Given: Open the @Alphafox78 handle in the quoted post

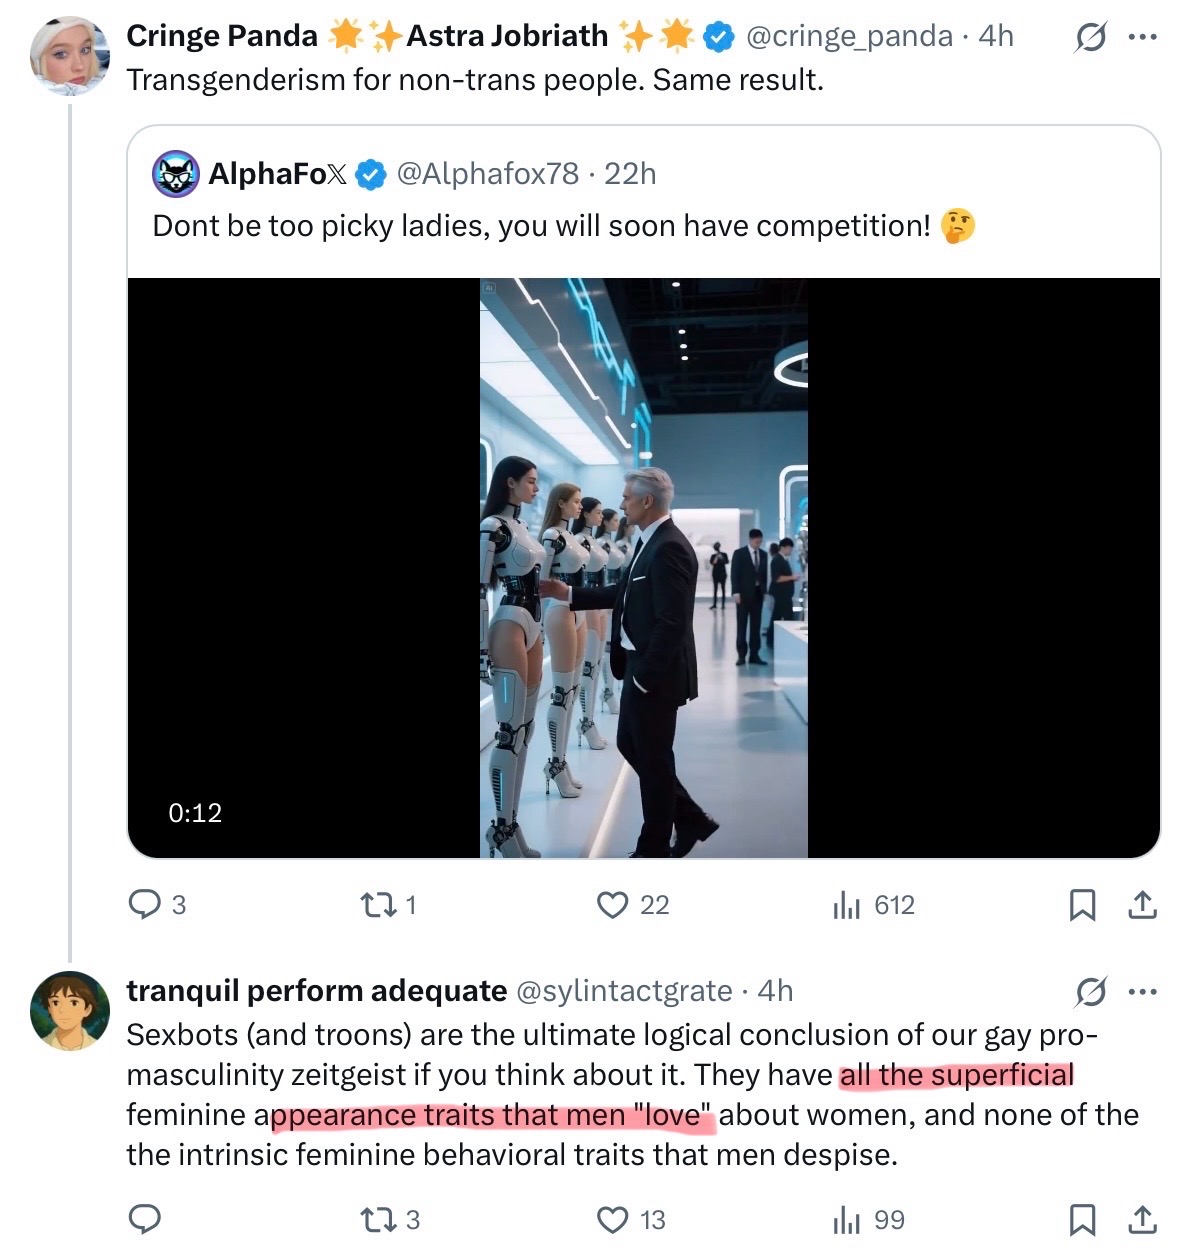Looking at the screenshot, I should point(487,174).
